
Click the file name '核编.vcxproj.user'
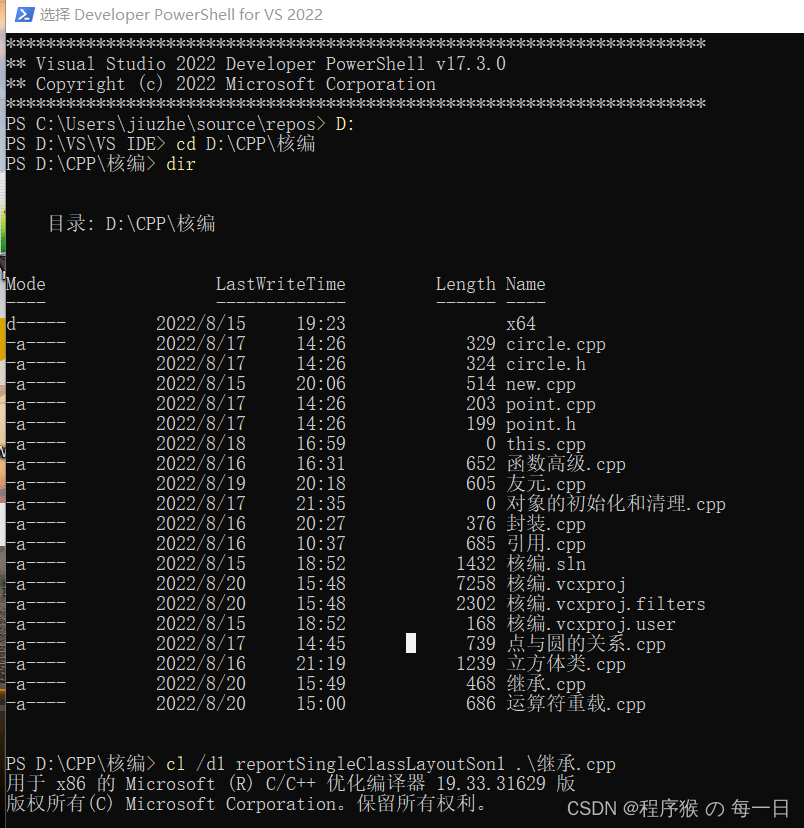coord(591,624)
